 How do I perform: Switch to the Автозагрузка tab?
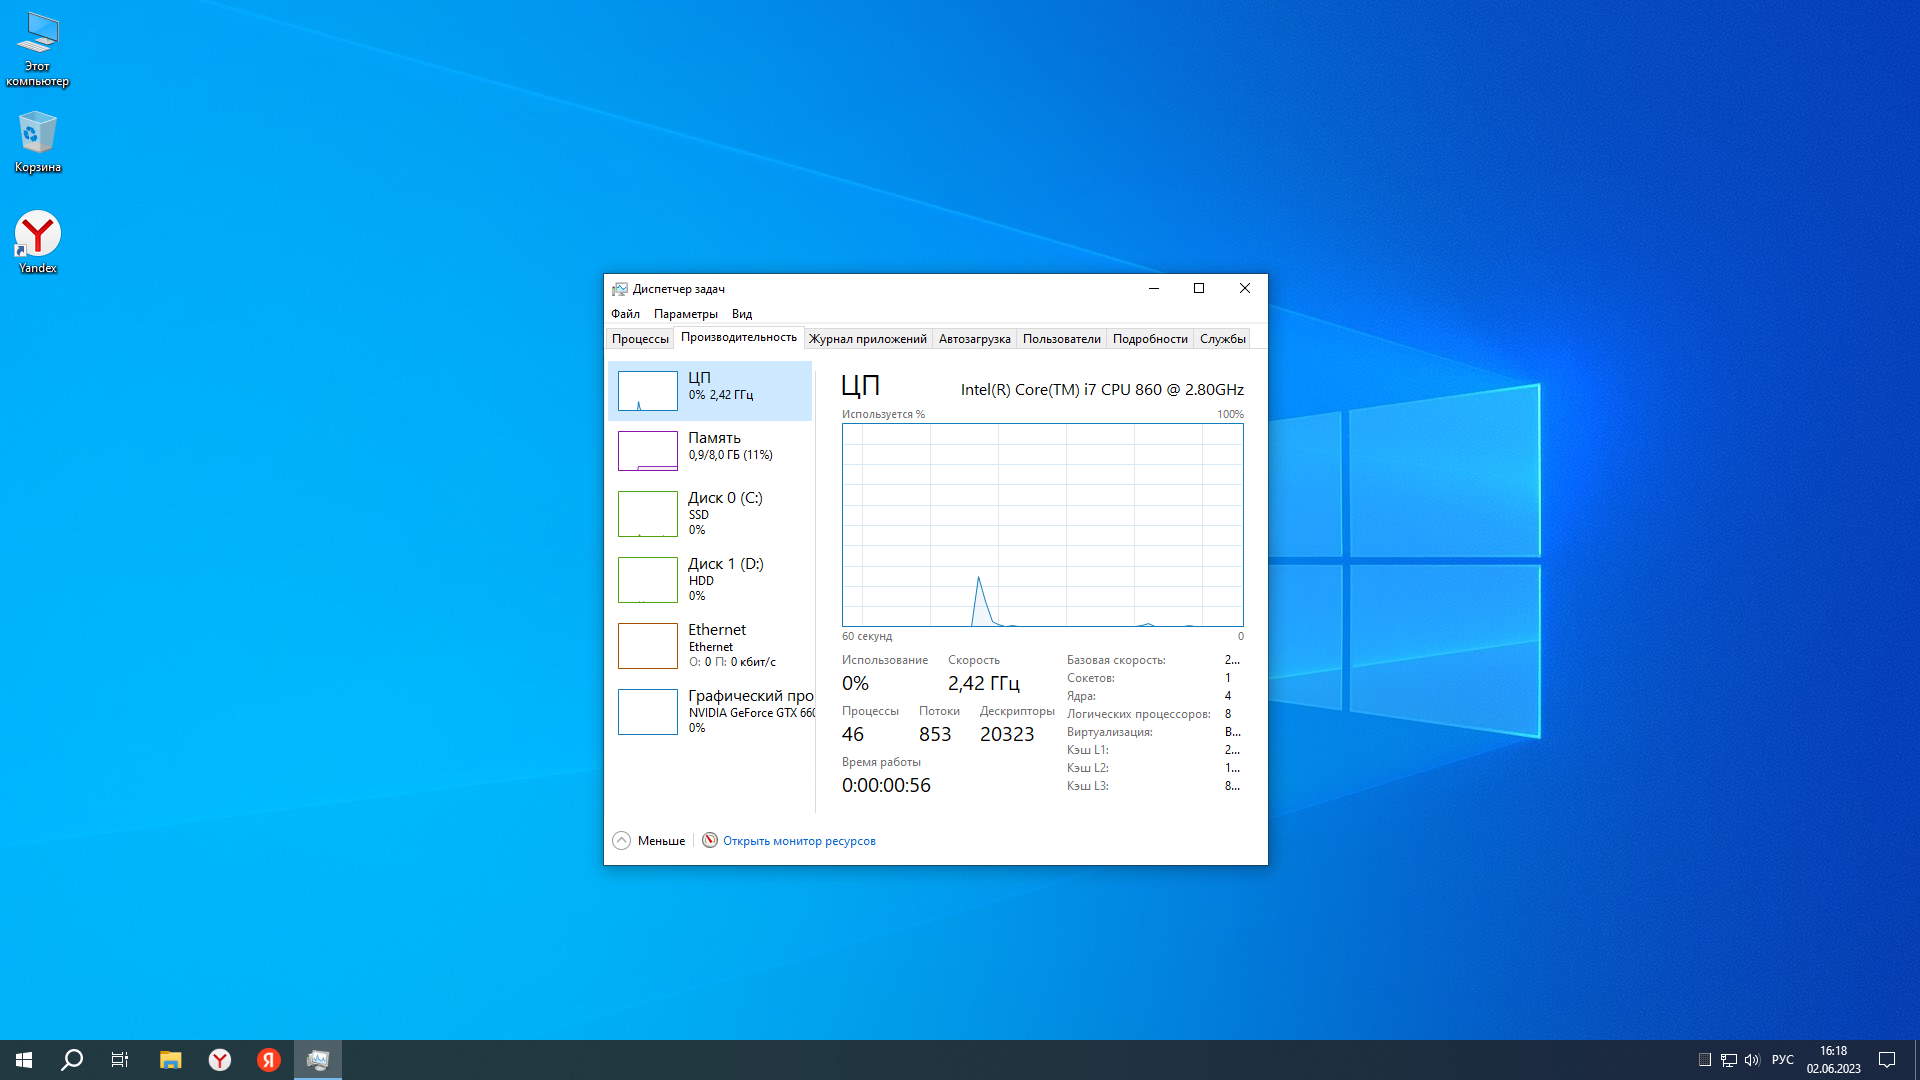click(x=974, y=339)
